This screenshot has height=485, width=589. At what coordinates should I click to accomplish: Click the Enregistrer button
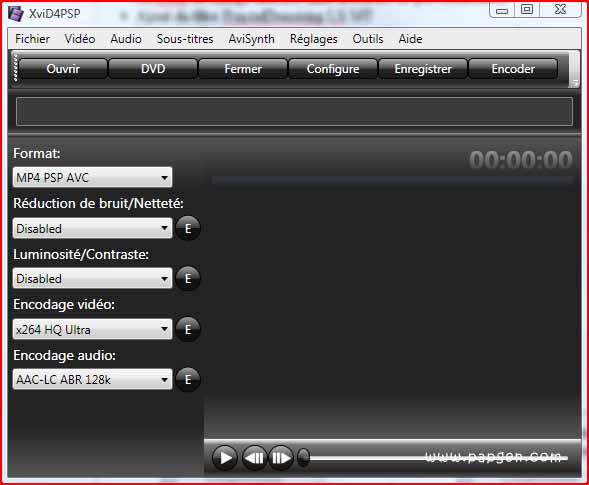pos(423,69)
